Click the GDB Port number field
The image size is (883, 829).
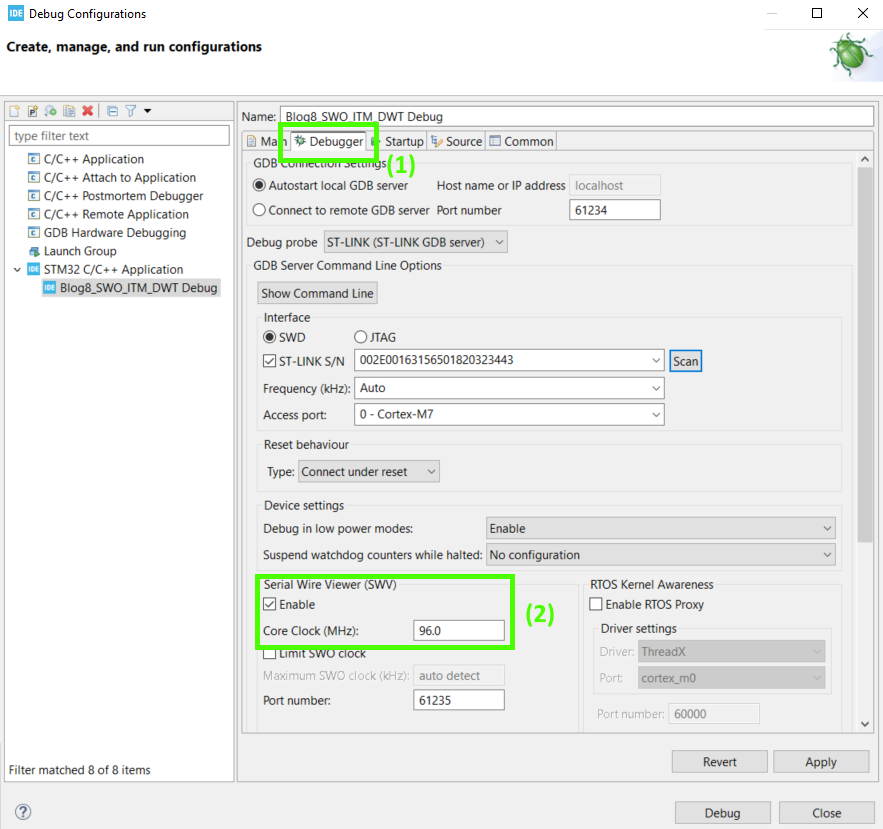click(x=614, y=210)
